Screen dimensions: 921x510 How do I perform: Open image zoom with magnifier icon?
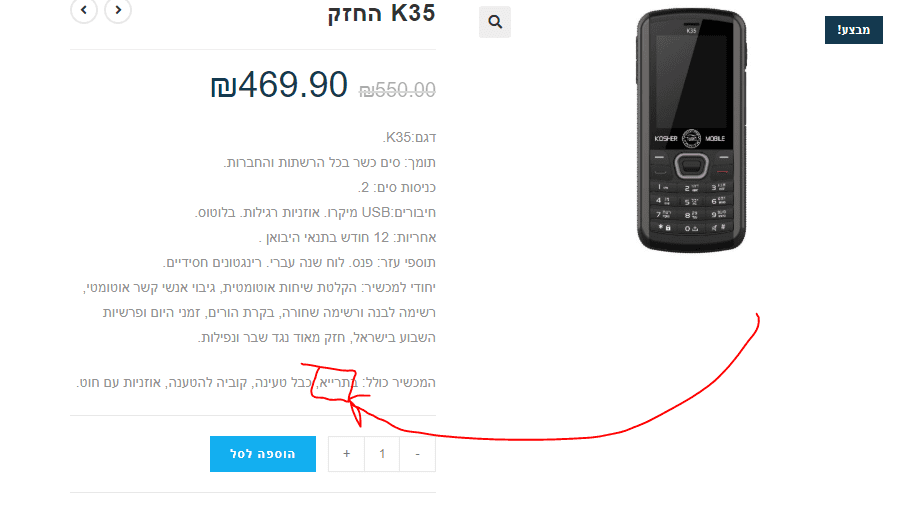pyautogui.click(x=495, y=22)
